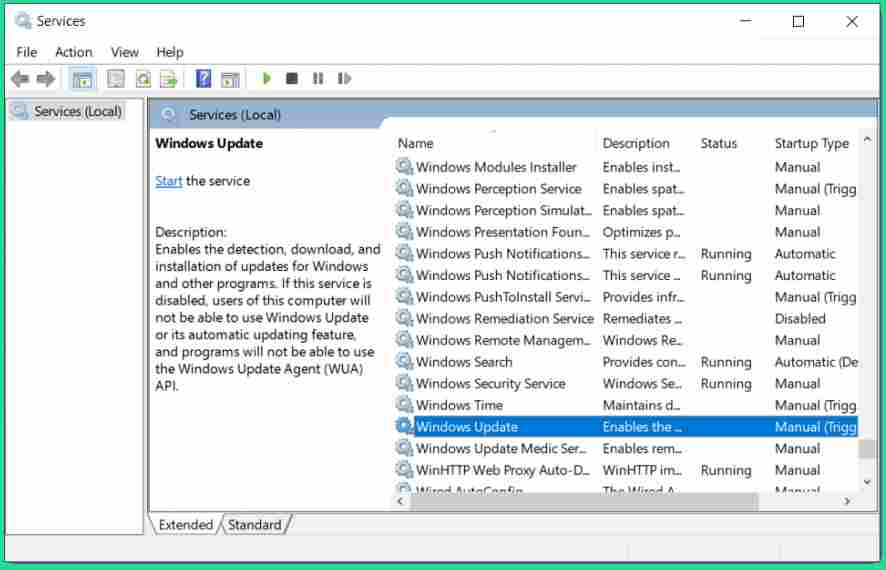This screenshot has height=570, width=886.
Task: Select the Windows Update Medic Ser... name
Action: (x=501, y=449)
